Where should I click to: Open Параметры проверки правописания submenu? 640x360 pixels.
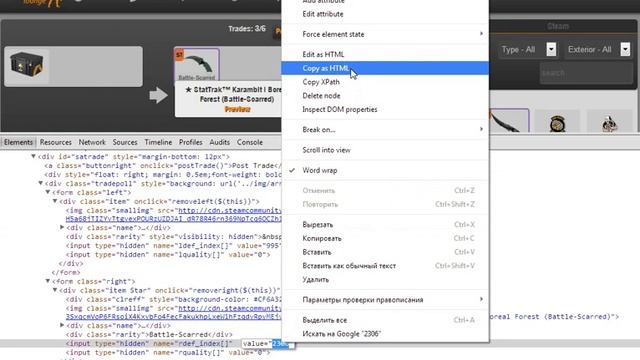(x=385, y=300)
